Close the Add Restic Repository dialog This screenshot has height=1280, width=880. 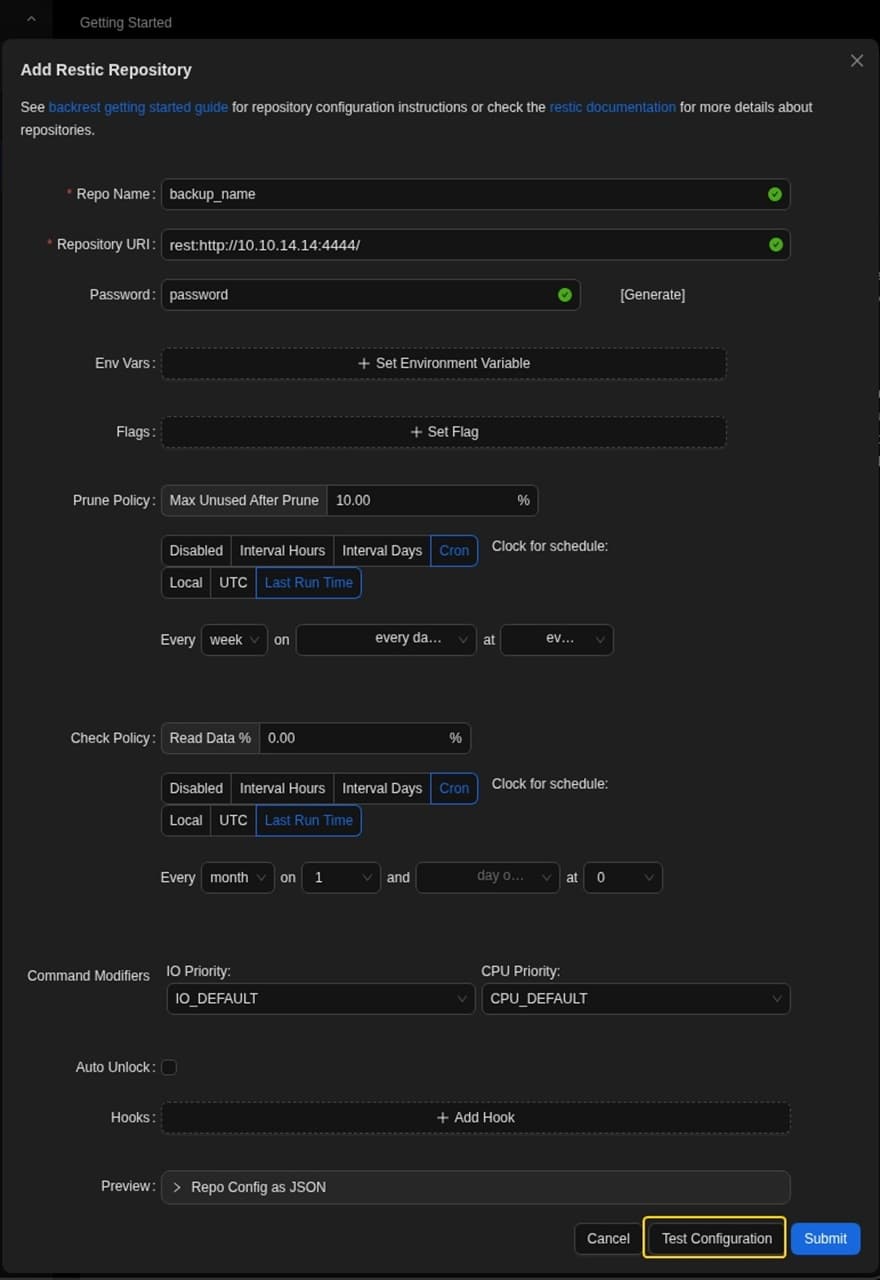856,61
